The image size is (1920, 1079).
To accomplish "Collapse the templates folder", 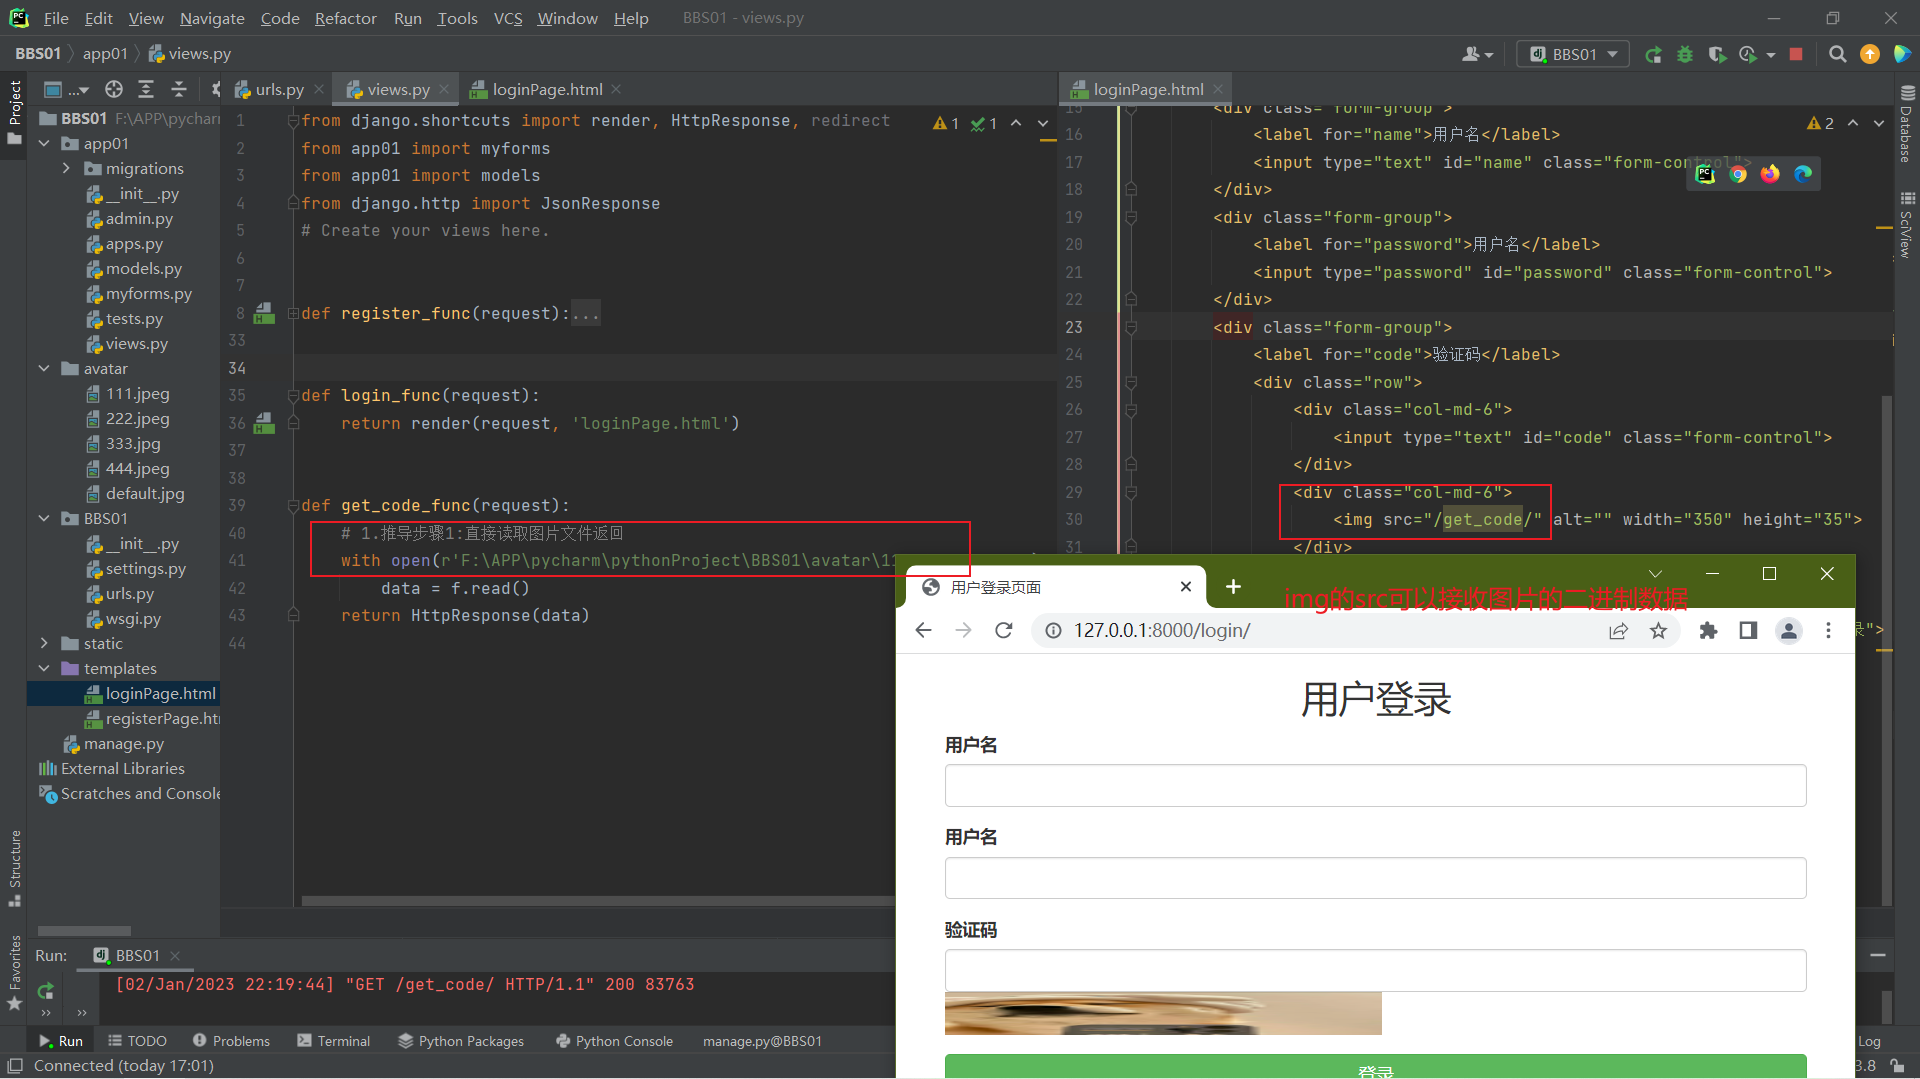I will 44,669.
